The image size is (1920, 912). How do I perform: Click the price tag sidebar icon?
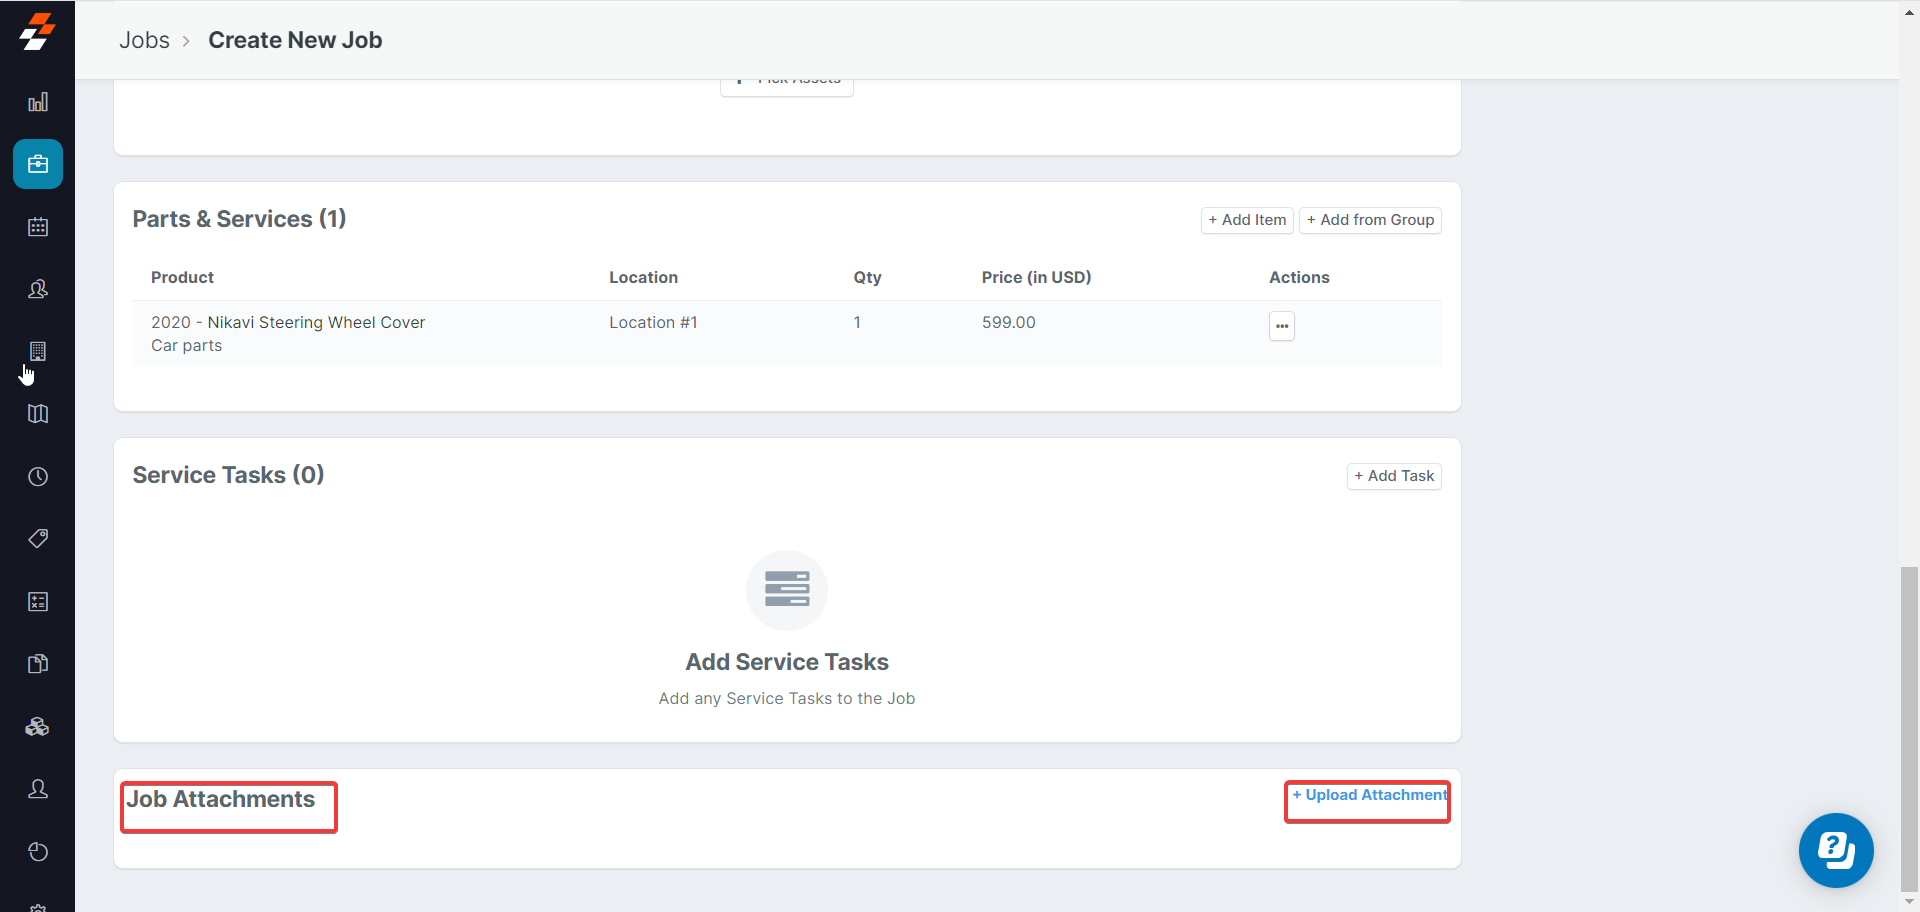click(38, 539)
